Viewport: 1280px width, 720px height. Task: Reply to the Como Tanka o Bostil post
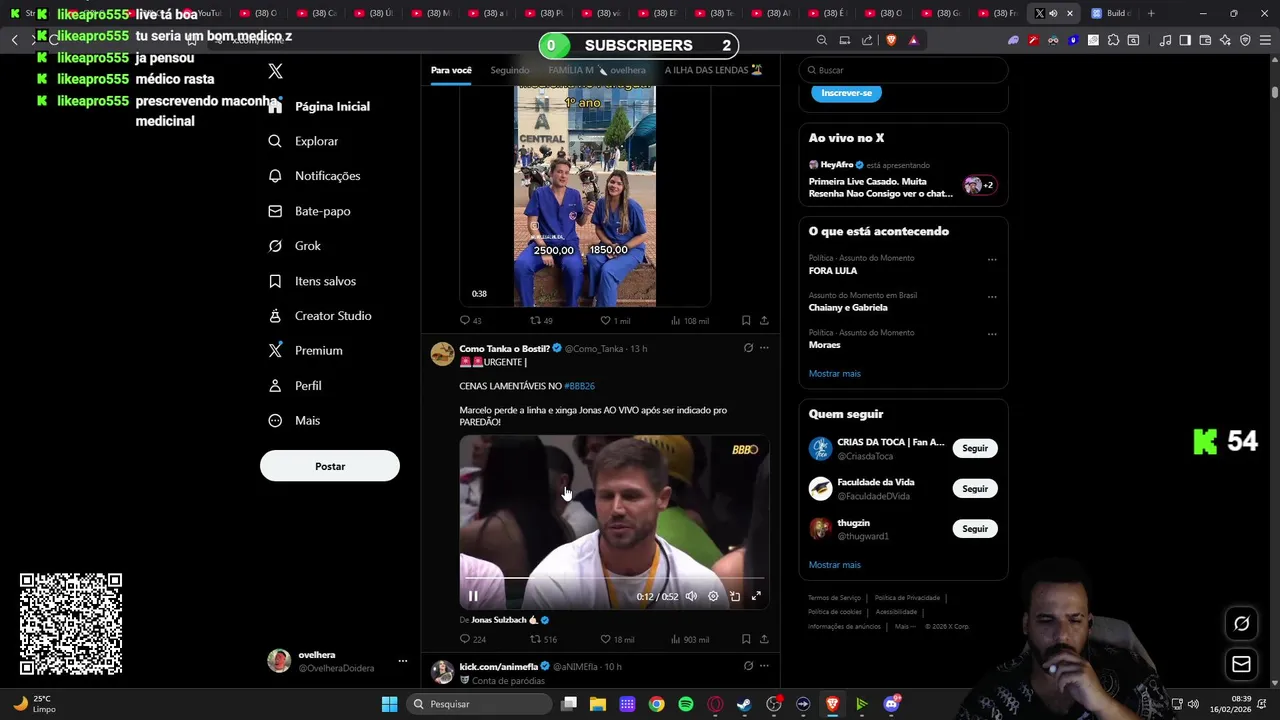(472, 639)
